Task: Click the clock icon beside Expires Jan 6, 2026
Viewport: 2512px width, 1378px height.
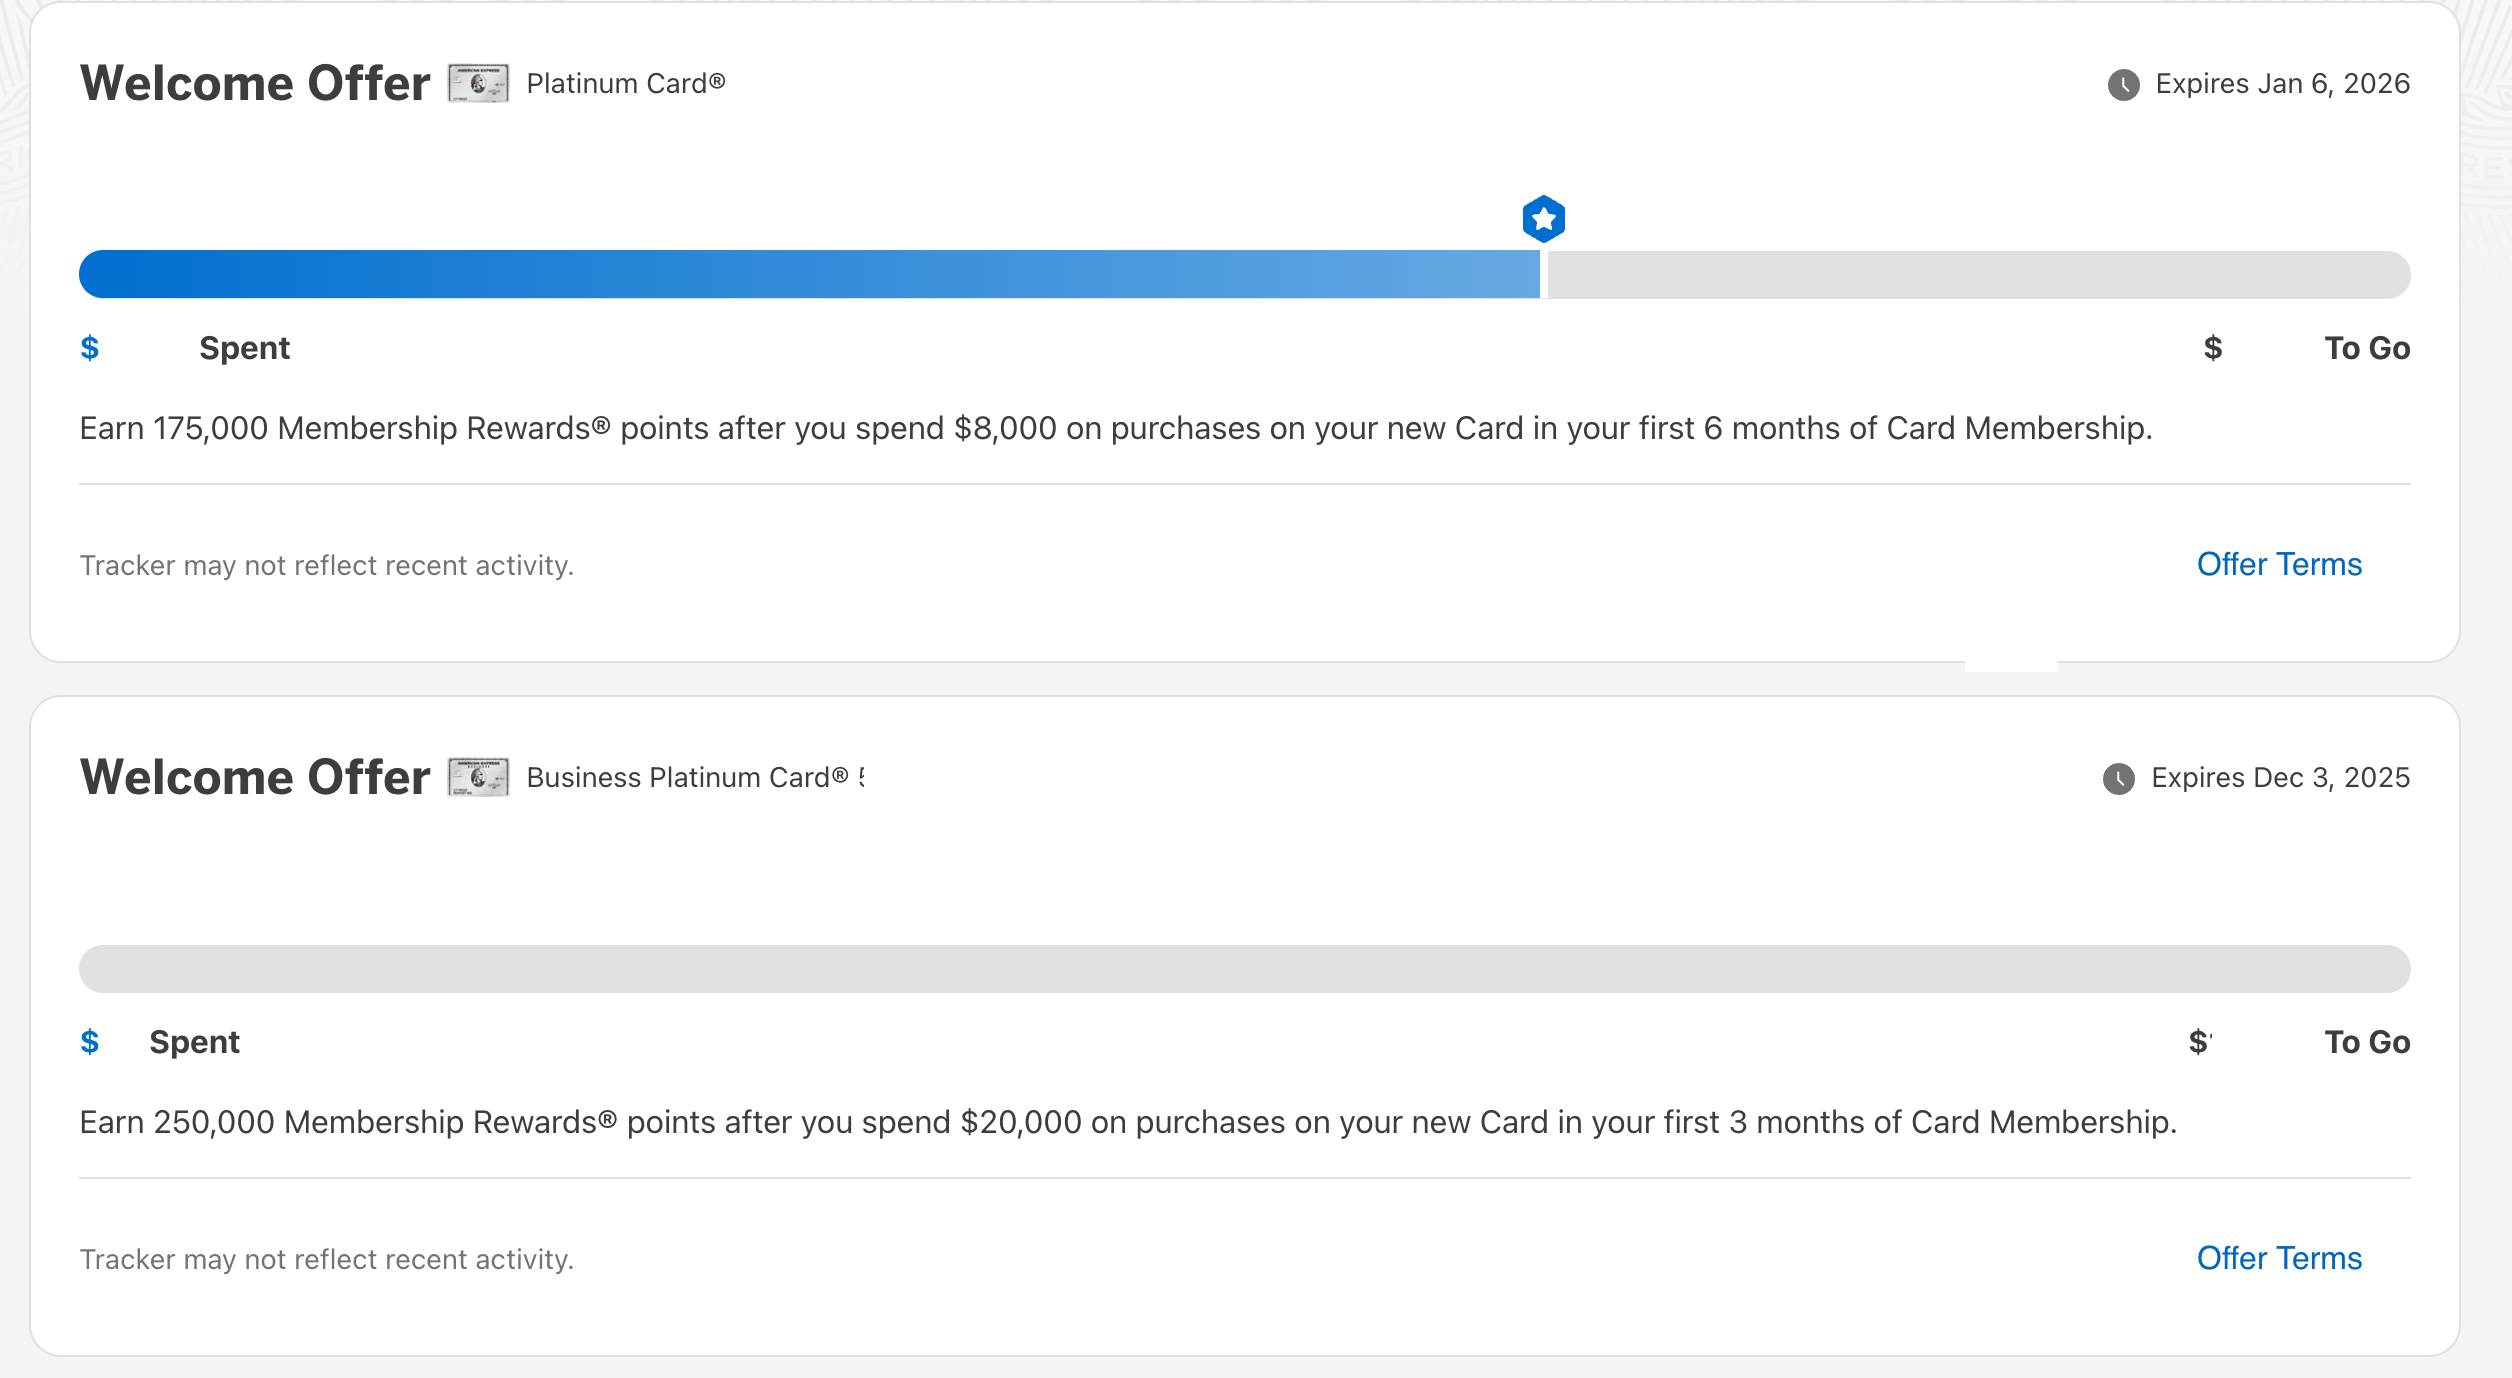Action: click(2123, 84)
